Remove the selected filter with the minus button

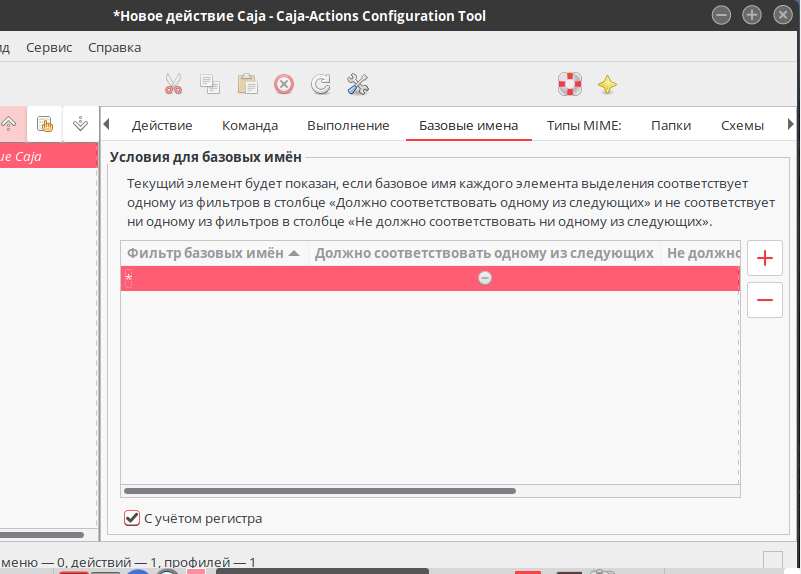765,300
